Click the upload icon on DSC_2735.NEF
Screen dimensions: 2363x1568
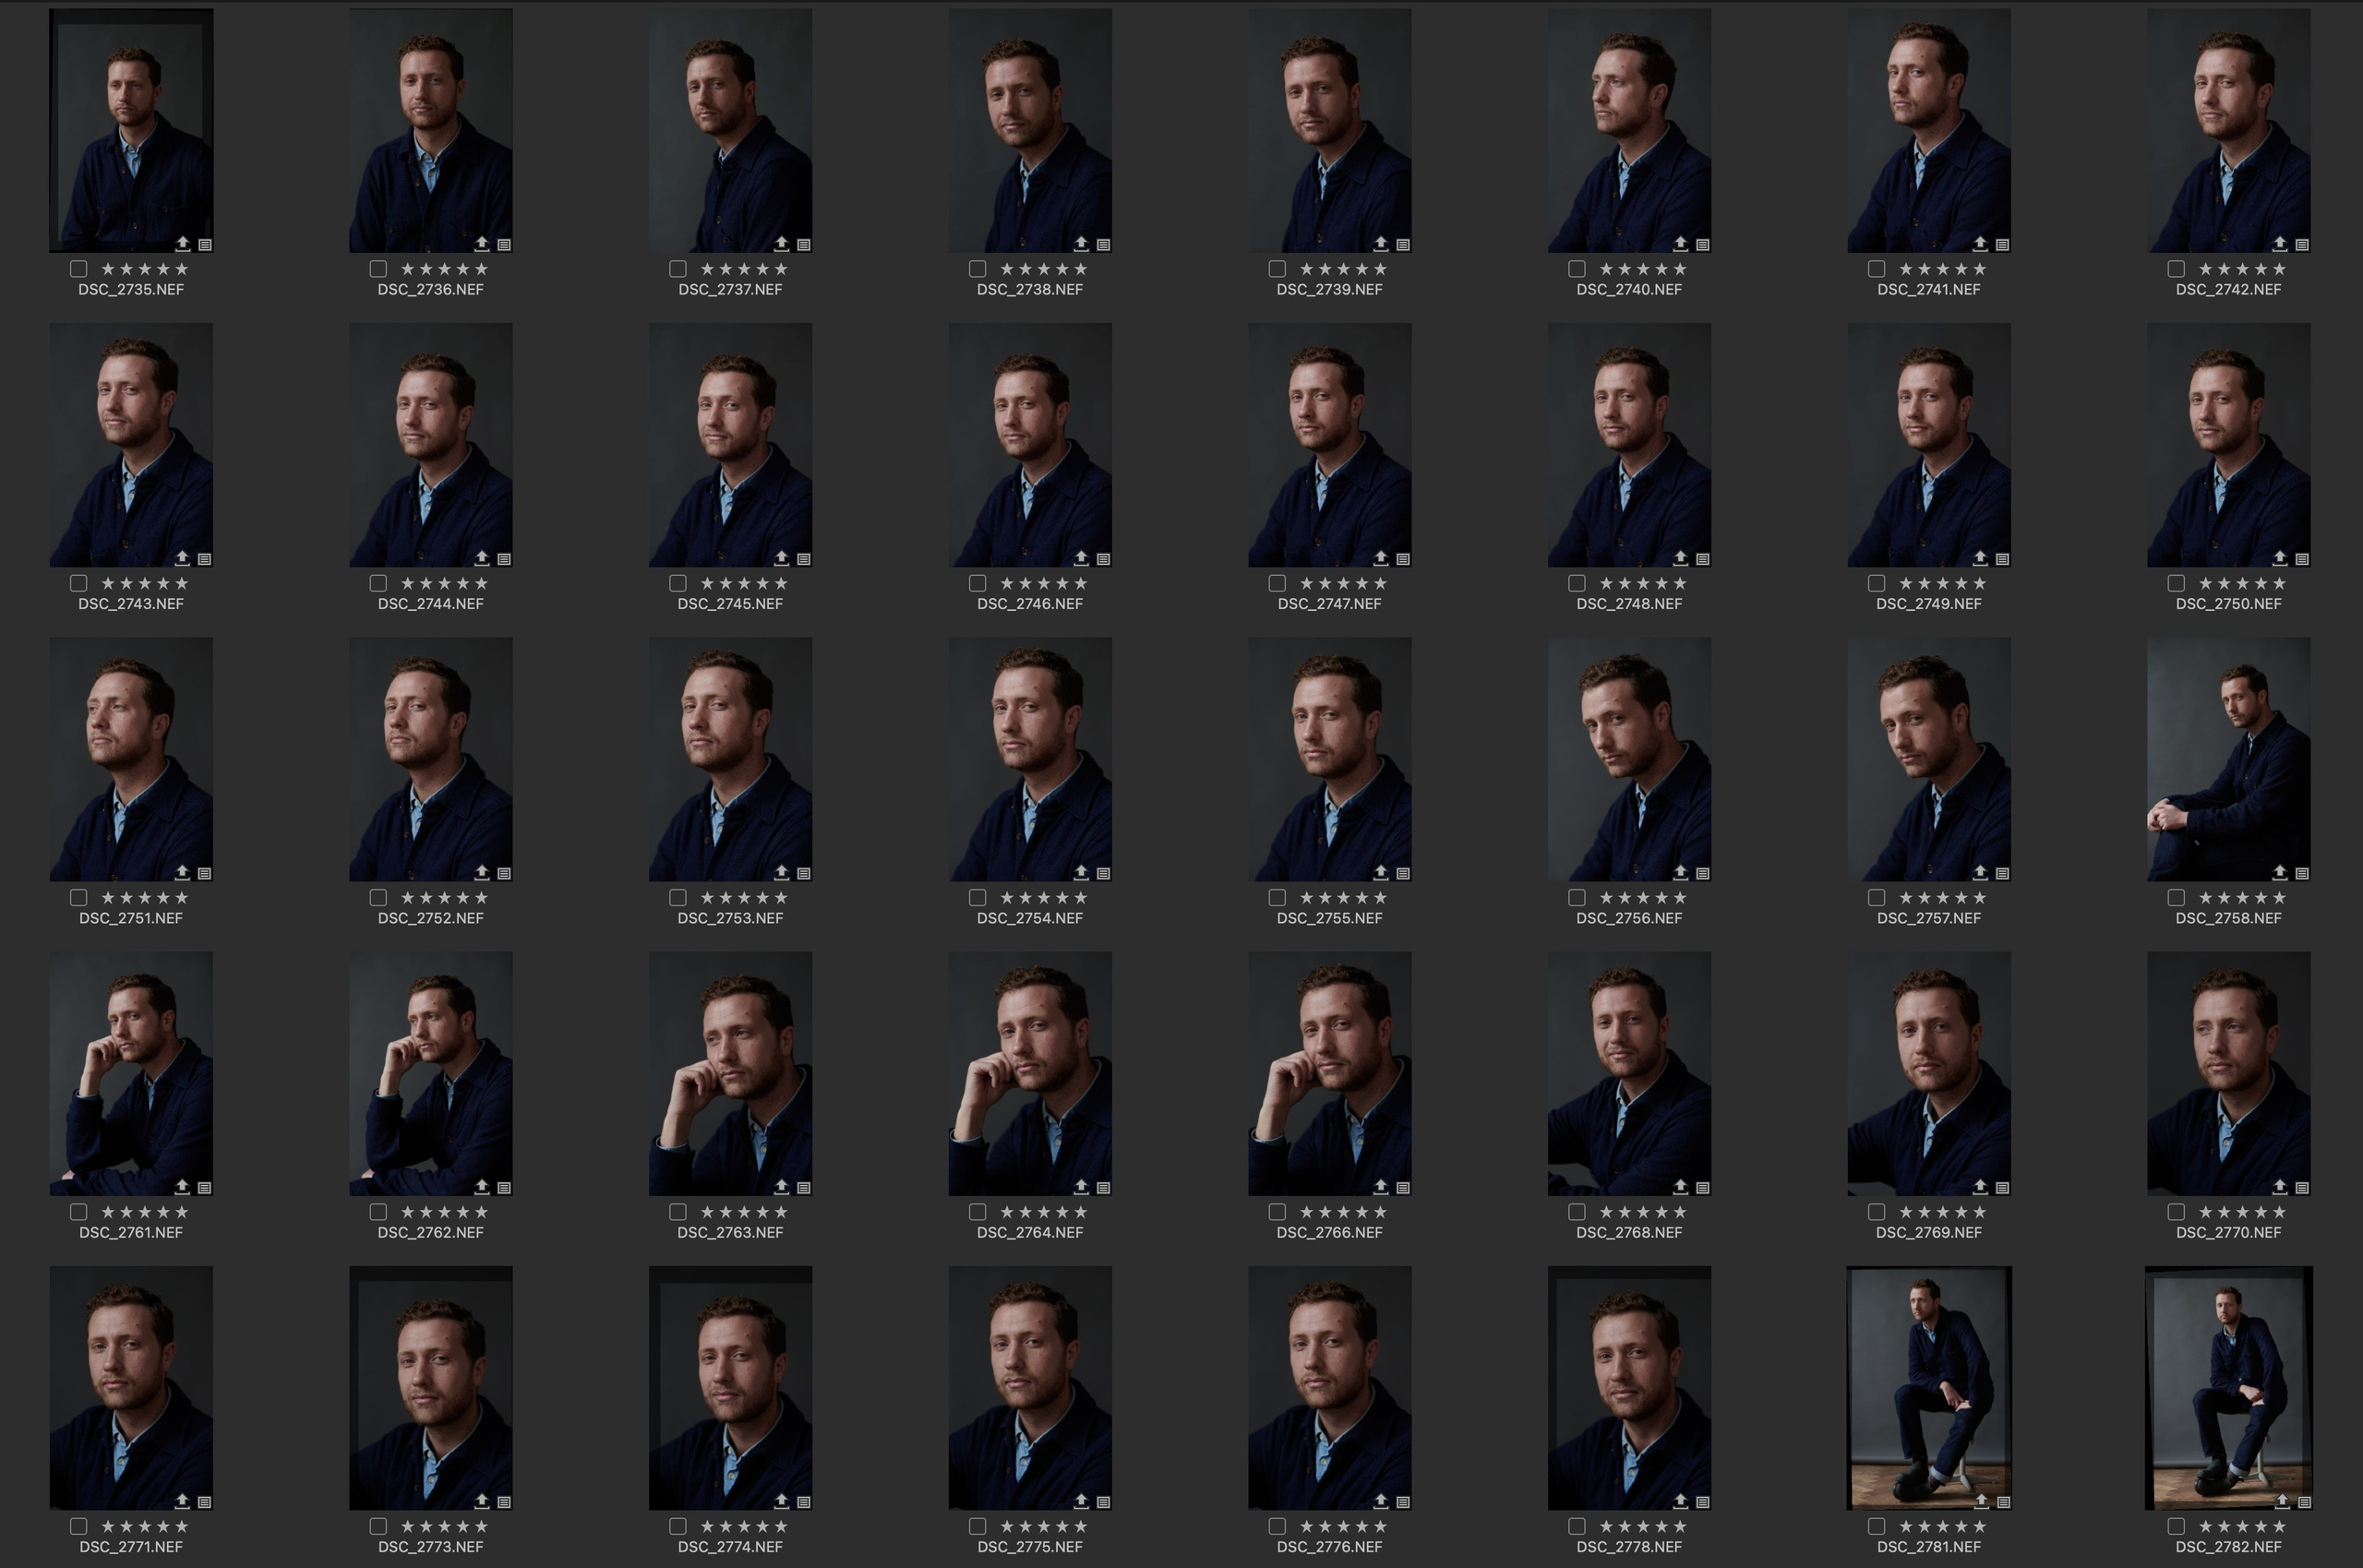pos(183,243)
